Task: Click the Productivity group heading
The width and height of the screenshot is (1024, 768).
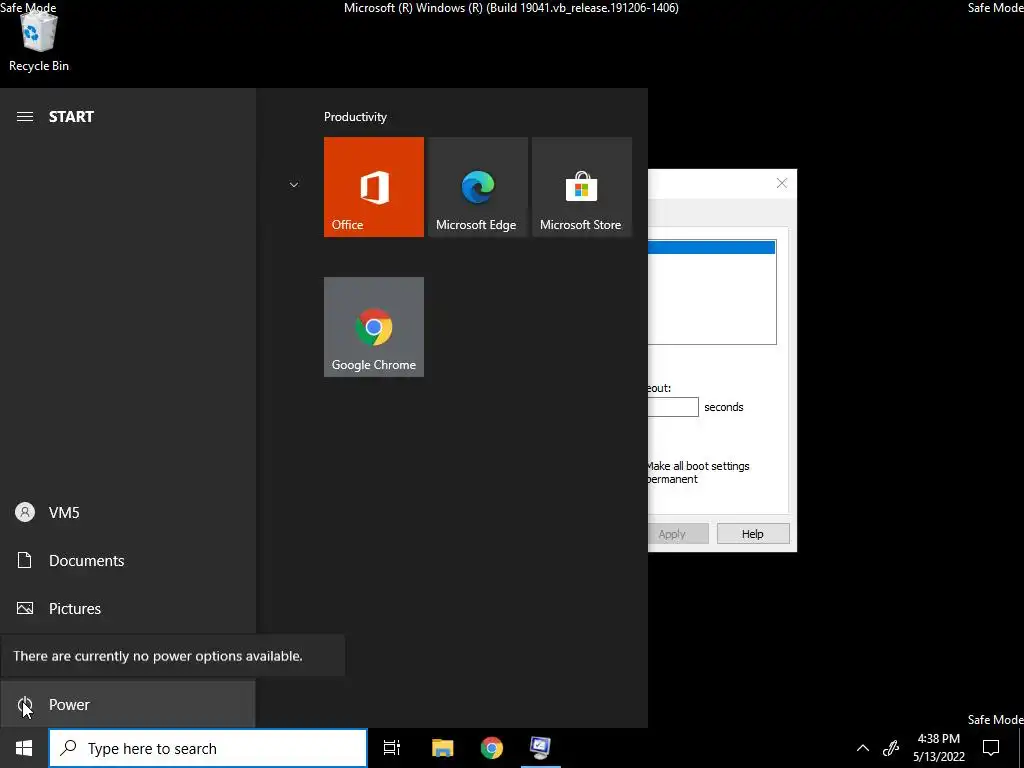Action: click(355, 117)
